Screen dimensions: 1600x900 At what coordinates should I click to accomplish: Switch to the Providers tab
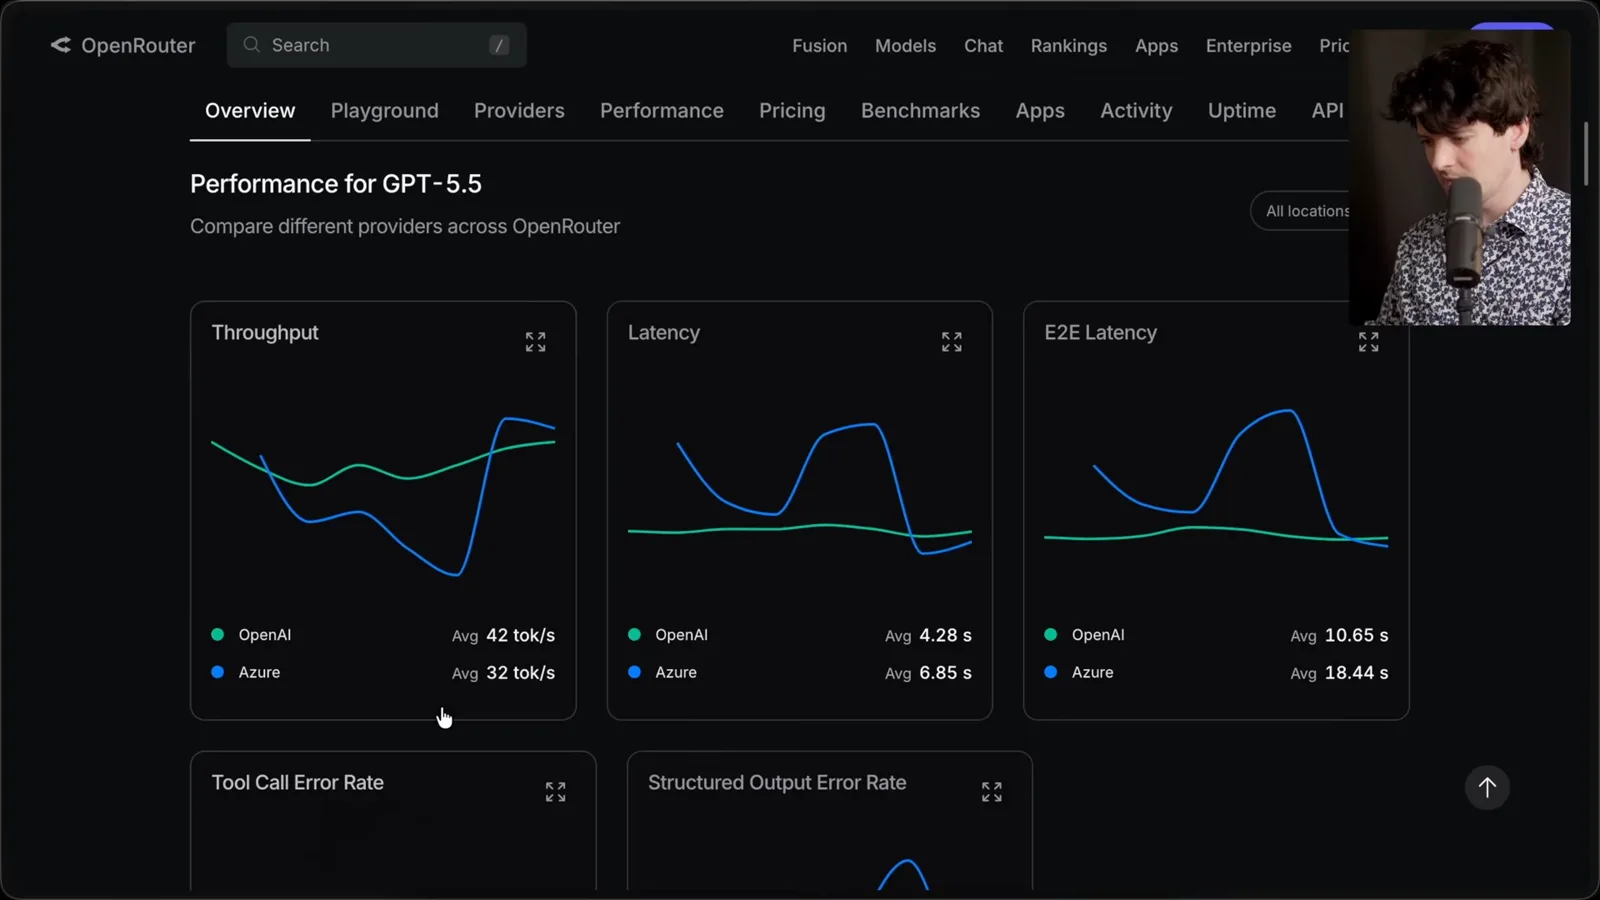519,111
